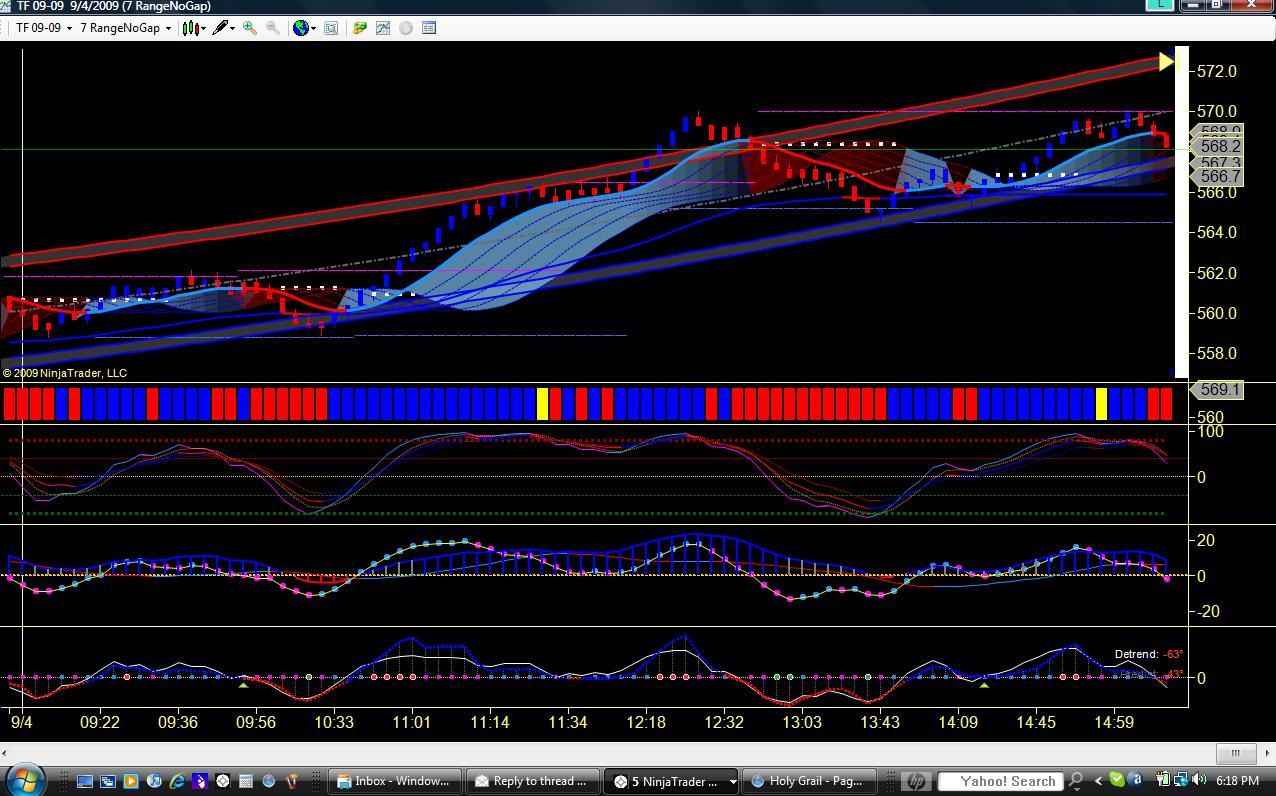Click the purple pen quick launch icon
This screenshot has height=796, width=1276.
(199, 781)
